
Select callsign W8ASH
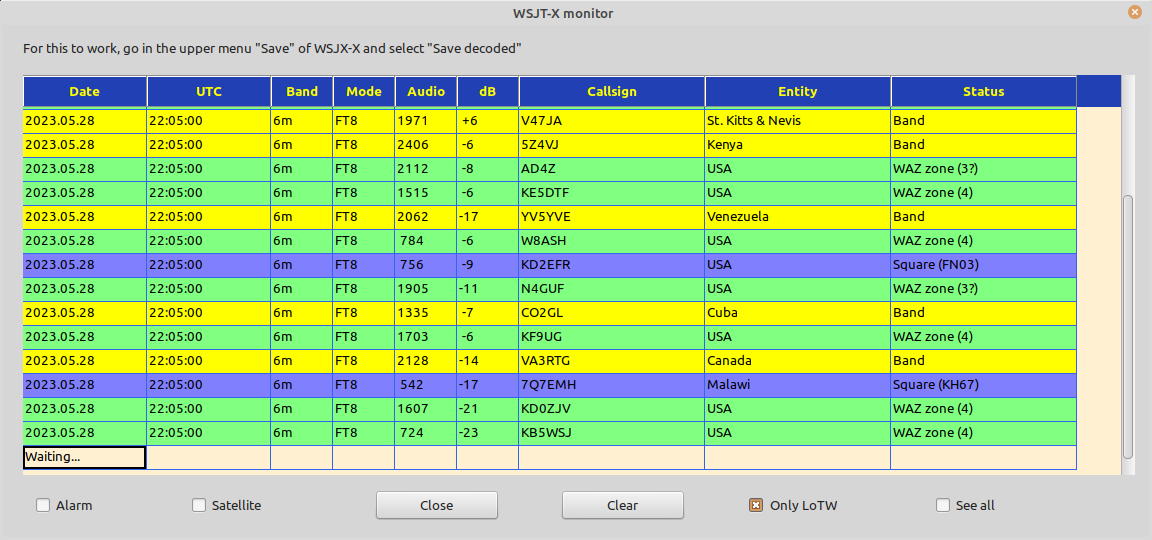[612, 241]
